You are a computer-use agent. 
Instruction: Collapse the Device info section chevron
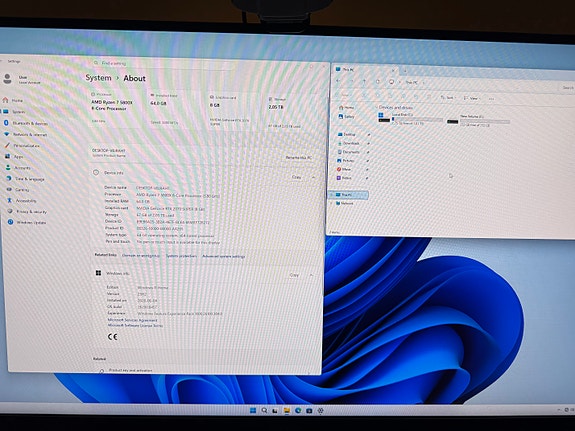tap(314, 177)
